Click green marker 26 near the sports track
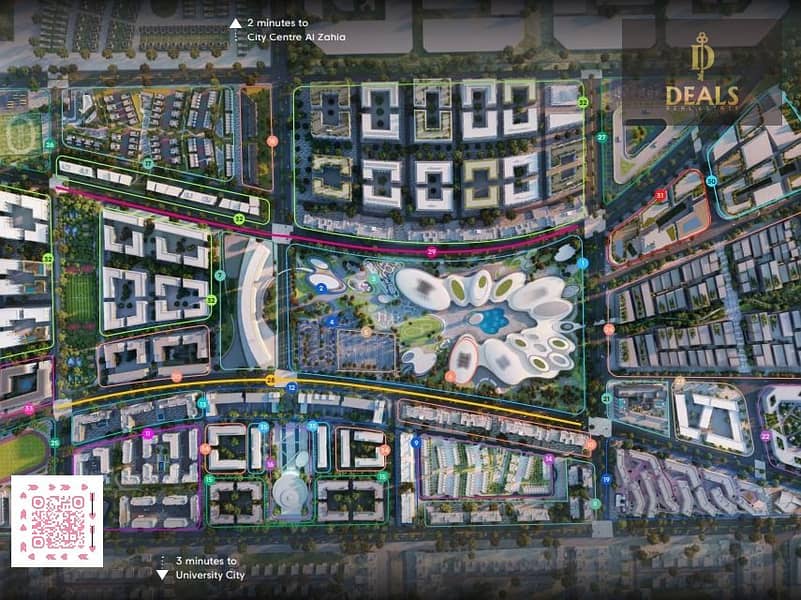The width and height of the screenshot is (801, 600). [x=48, y=144]
